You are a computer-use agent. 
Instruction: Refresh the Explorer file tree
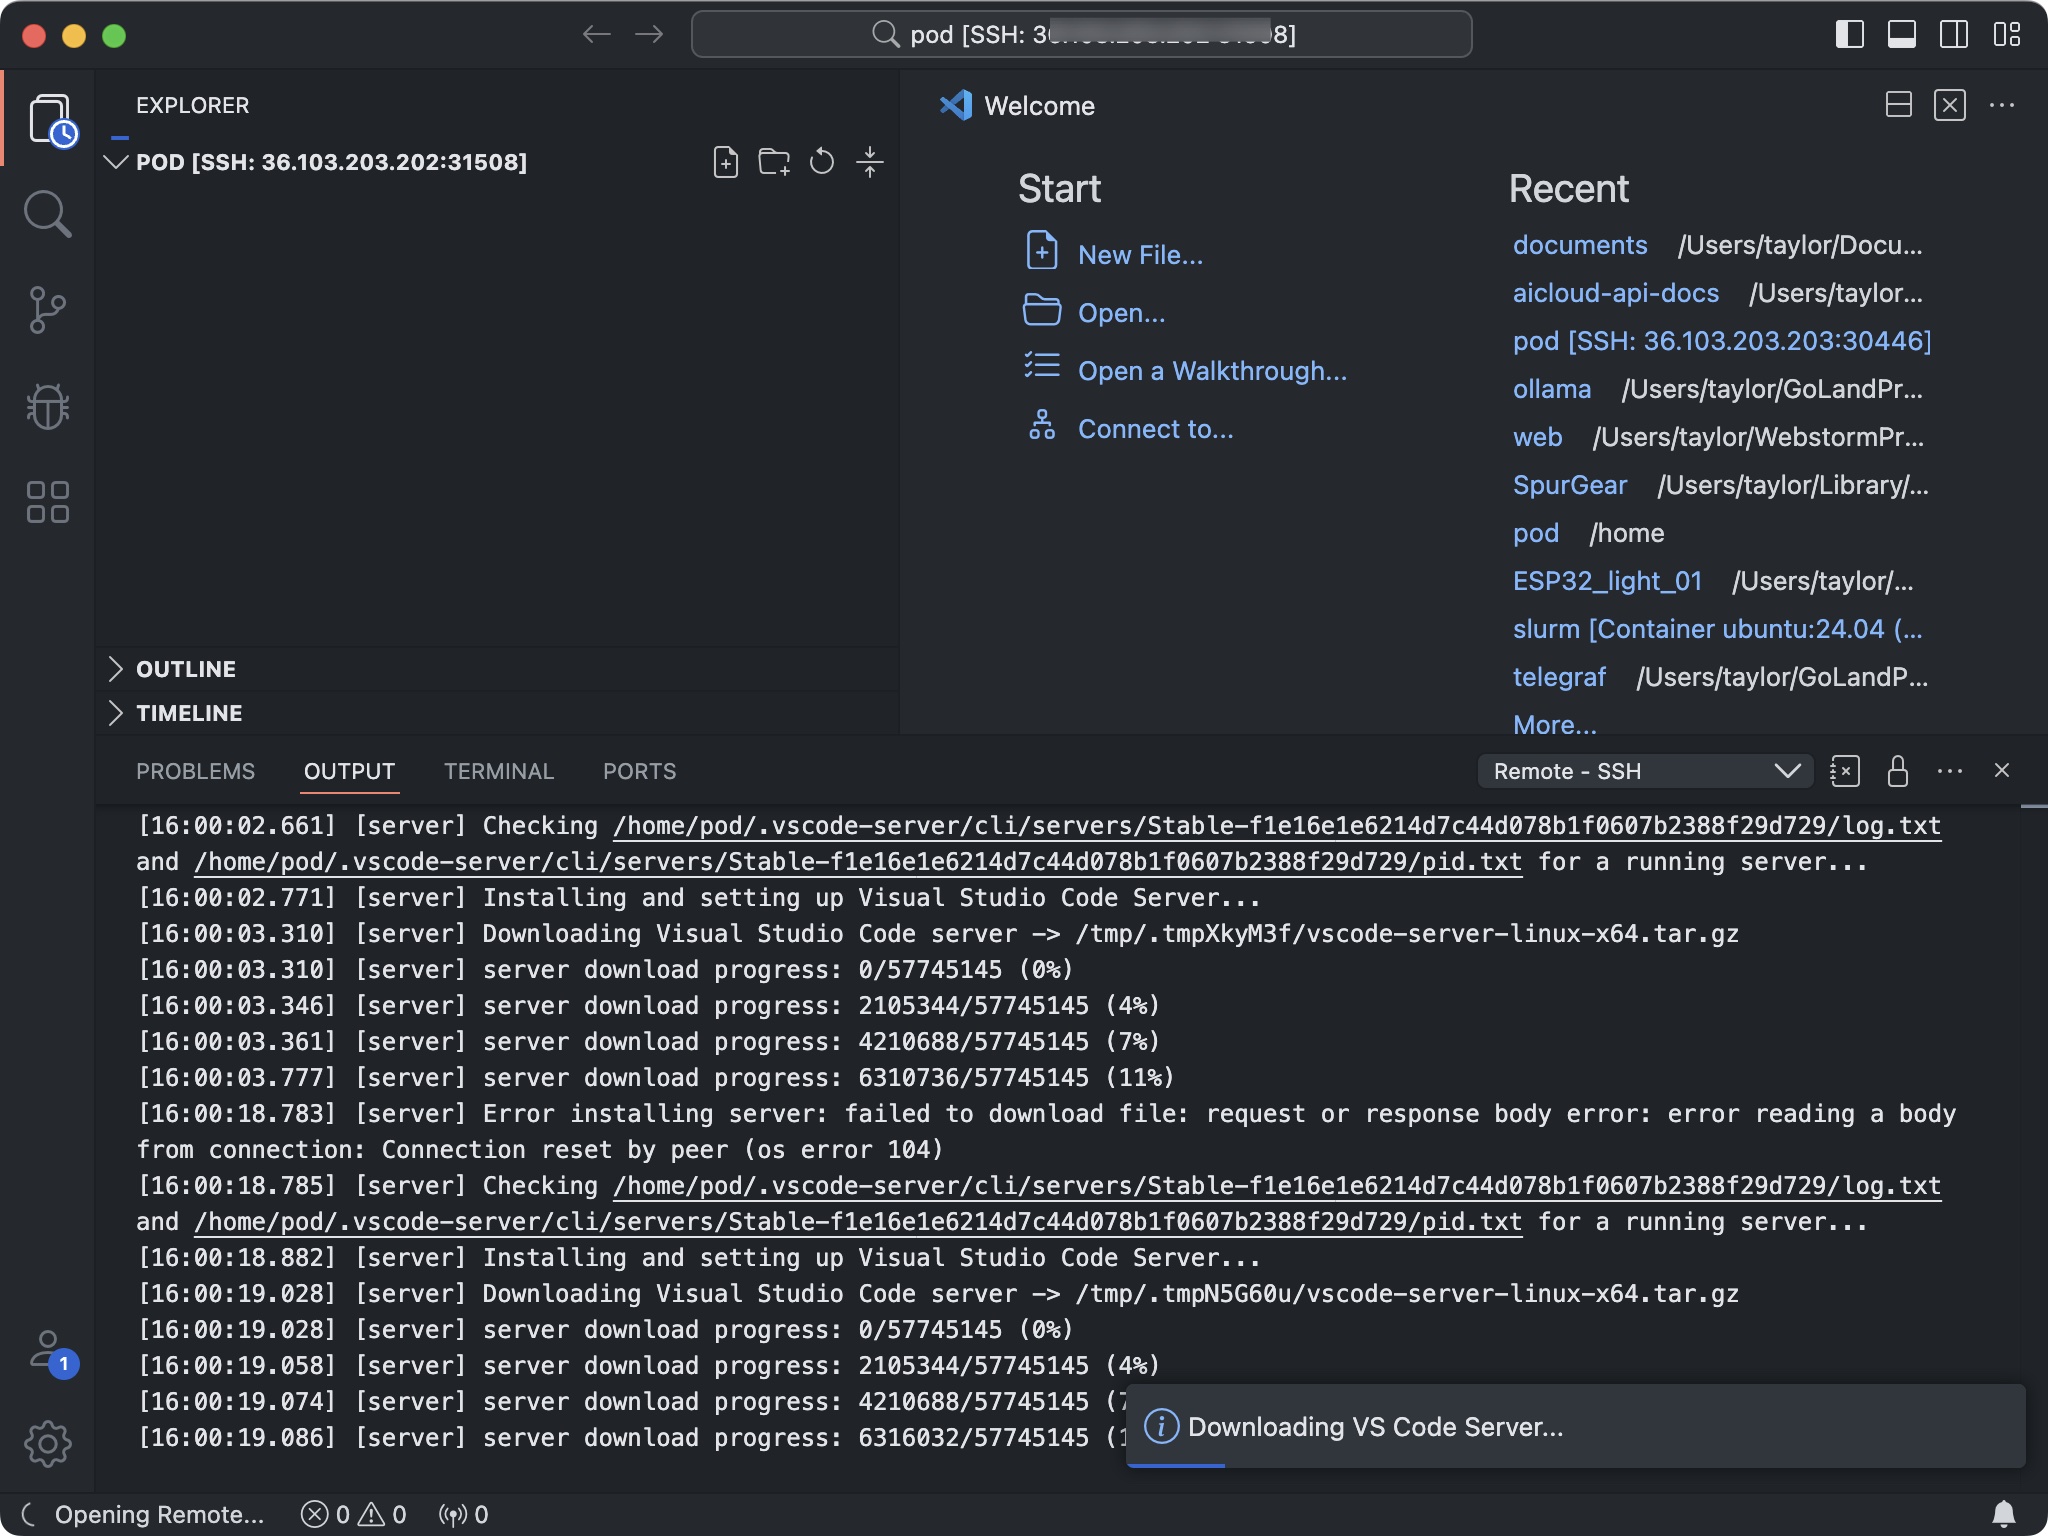pos(822,162)
